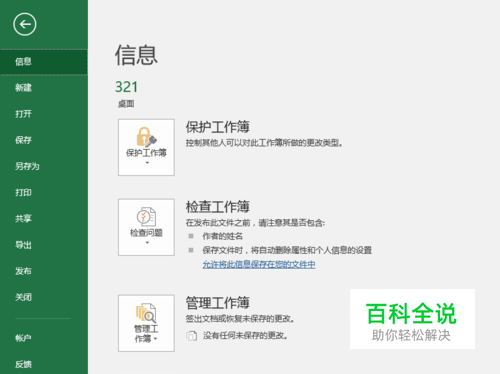Open the 新建 sidebar item
Image resolution: width=500 pixels, height=374 pixels.
point(44,88)
